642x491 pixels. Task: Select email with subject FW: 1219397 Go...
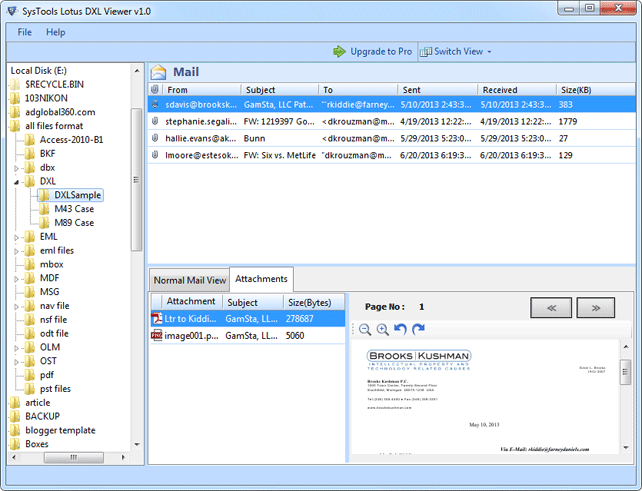coord(391,122)
